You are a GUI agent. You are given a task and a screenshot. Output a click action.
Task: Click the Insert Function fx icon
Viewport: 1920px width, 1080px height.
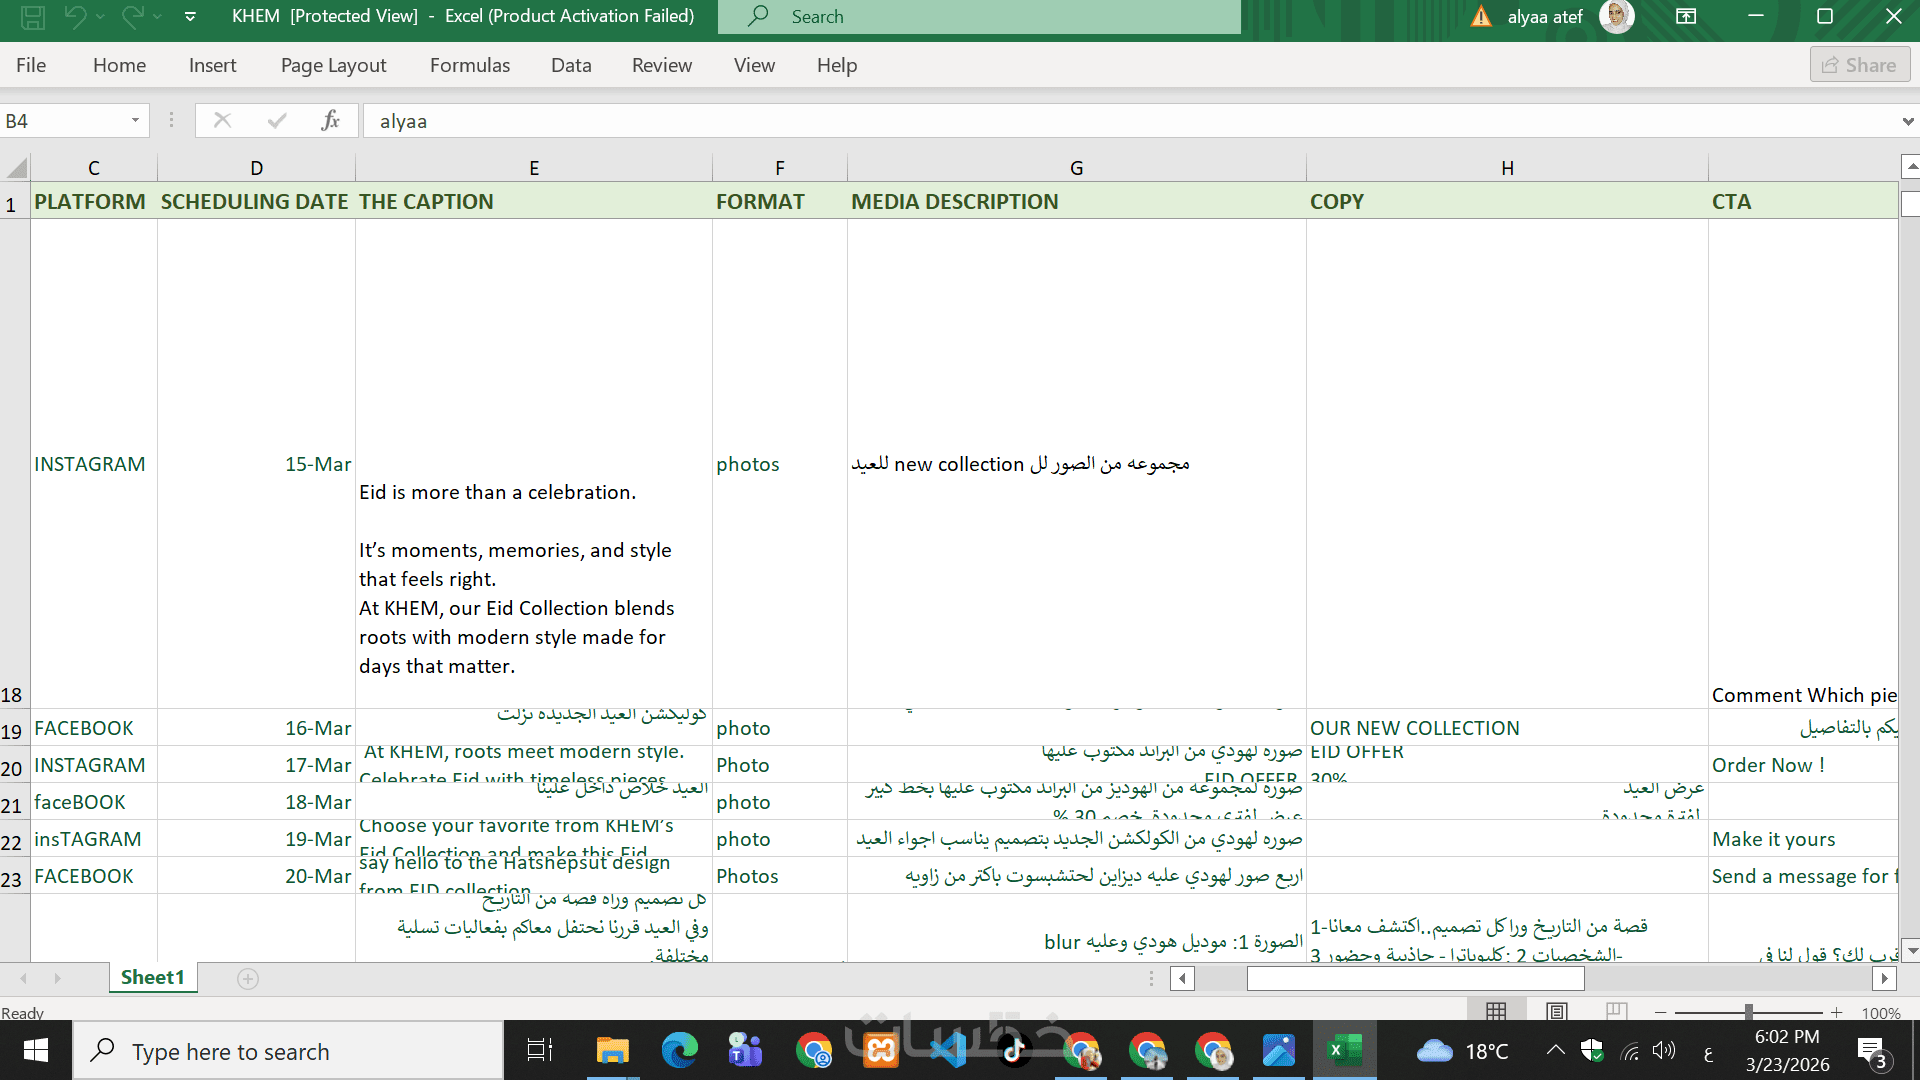coord(331,121)
